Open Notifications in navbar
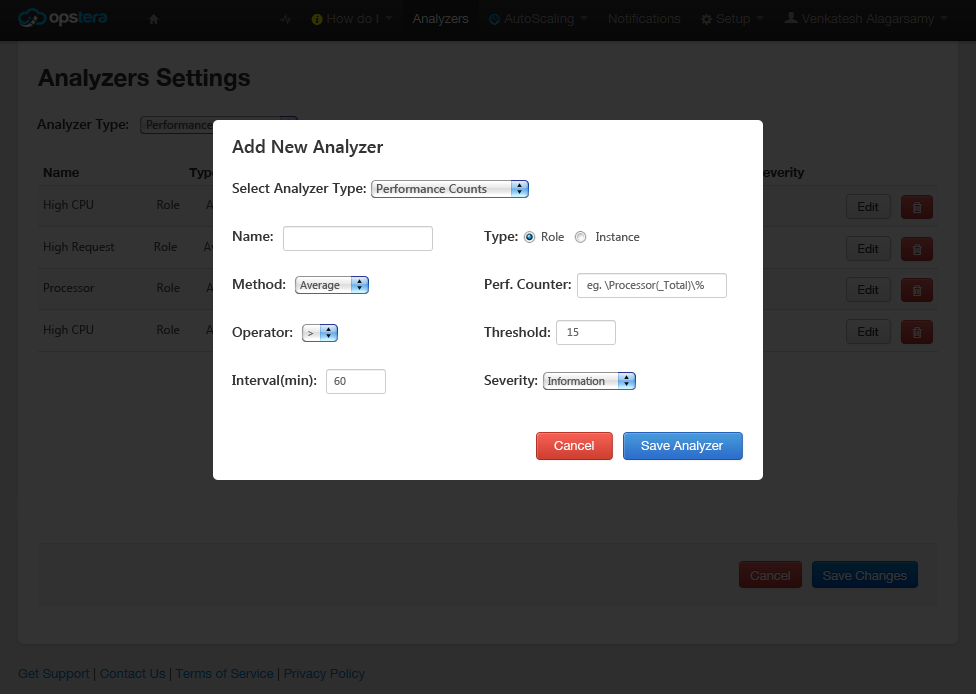The image size is (976, 694). coord(644,19)
